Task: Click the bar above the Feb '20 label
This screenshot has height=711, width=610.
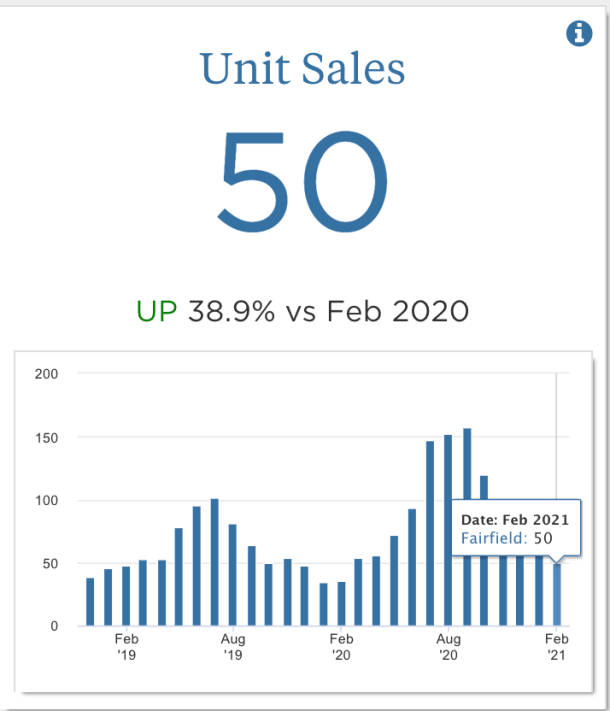Action: click(x=341, y=604)
